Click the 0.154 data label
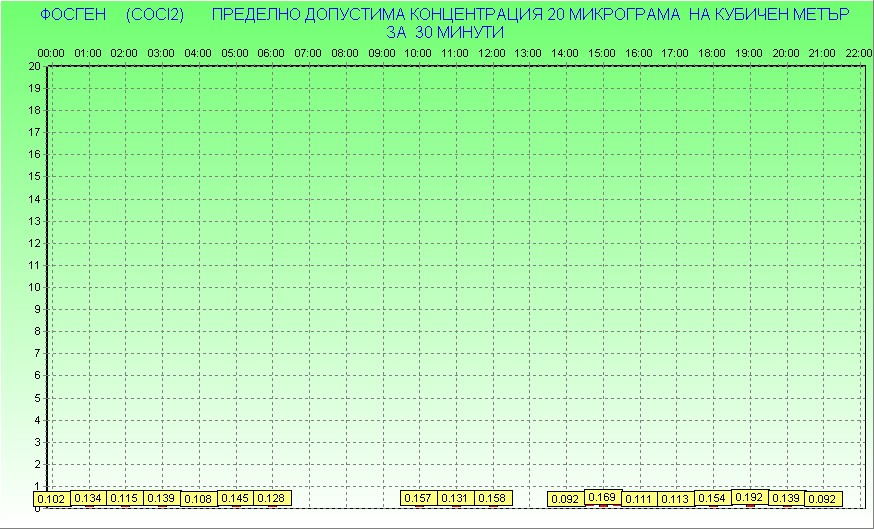Screen dimensions: 874x529 coord(712,498)
